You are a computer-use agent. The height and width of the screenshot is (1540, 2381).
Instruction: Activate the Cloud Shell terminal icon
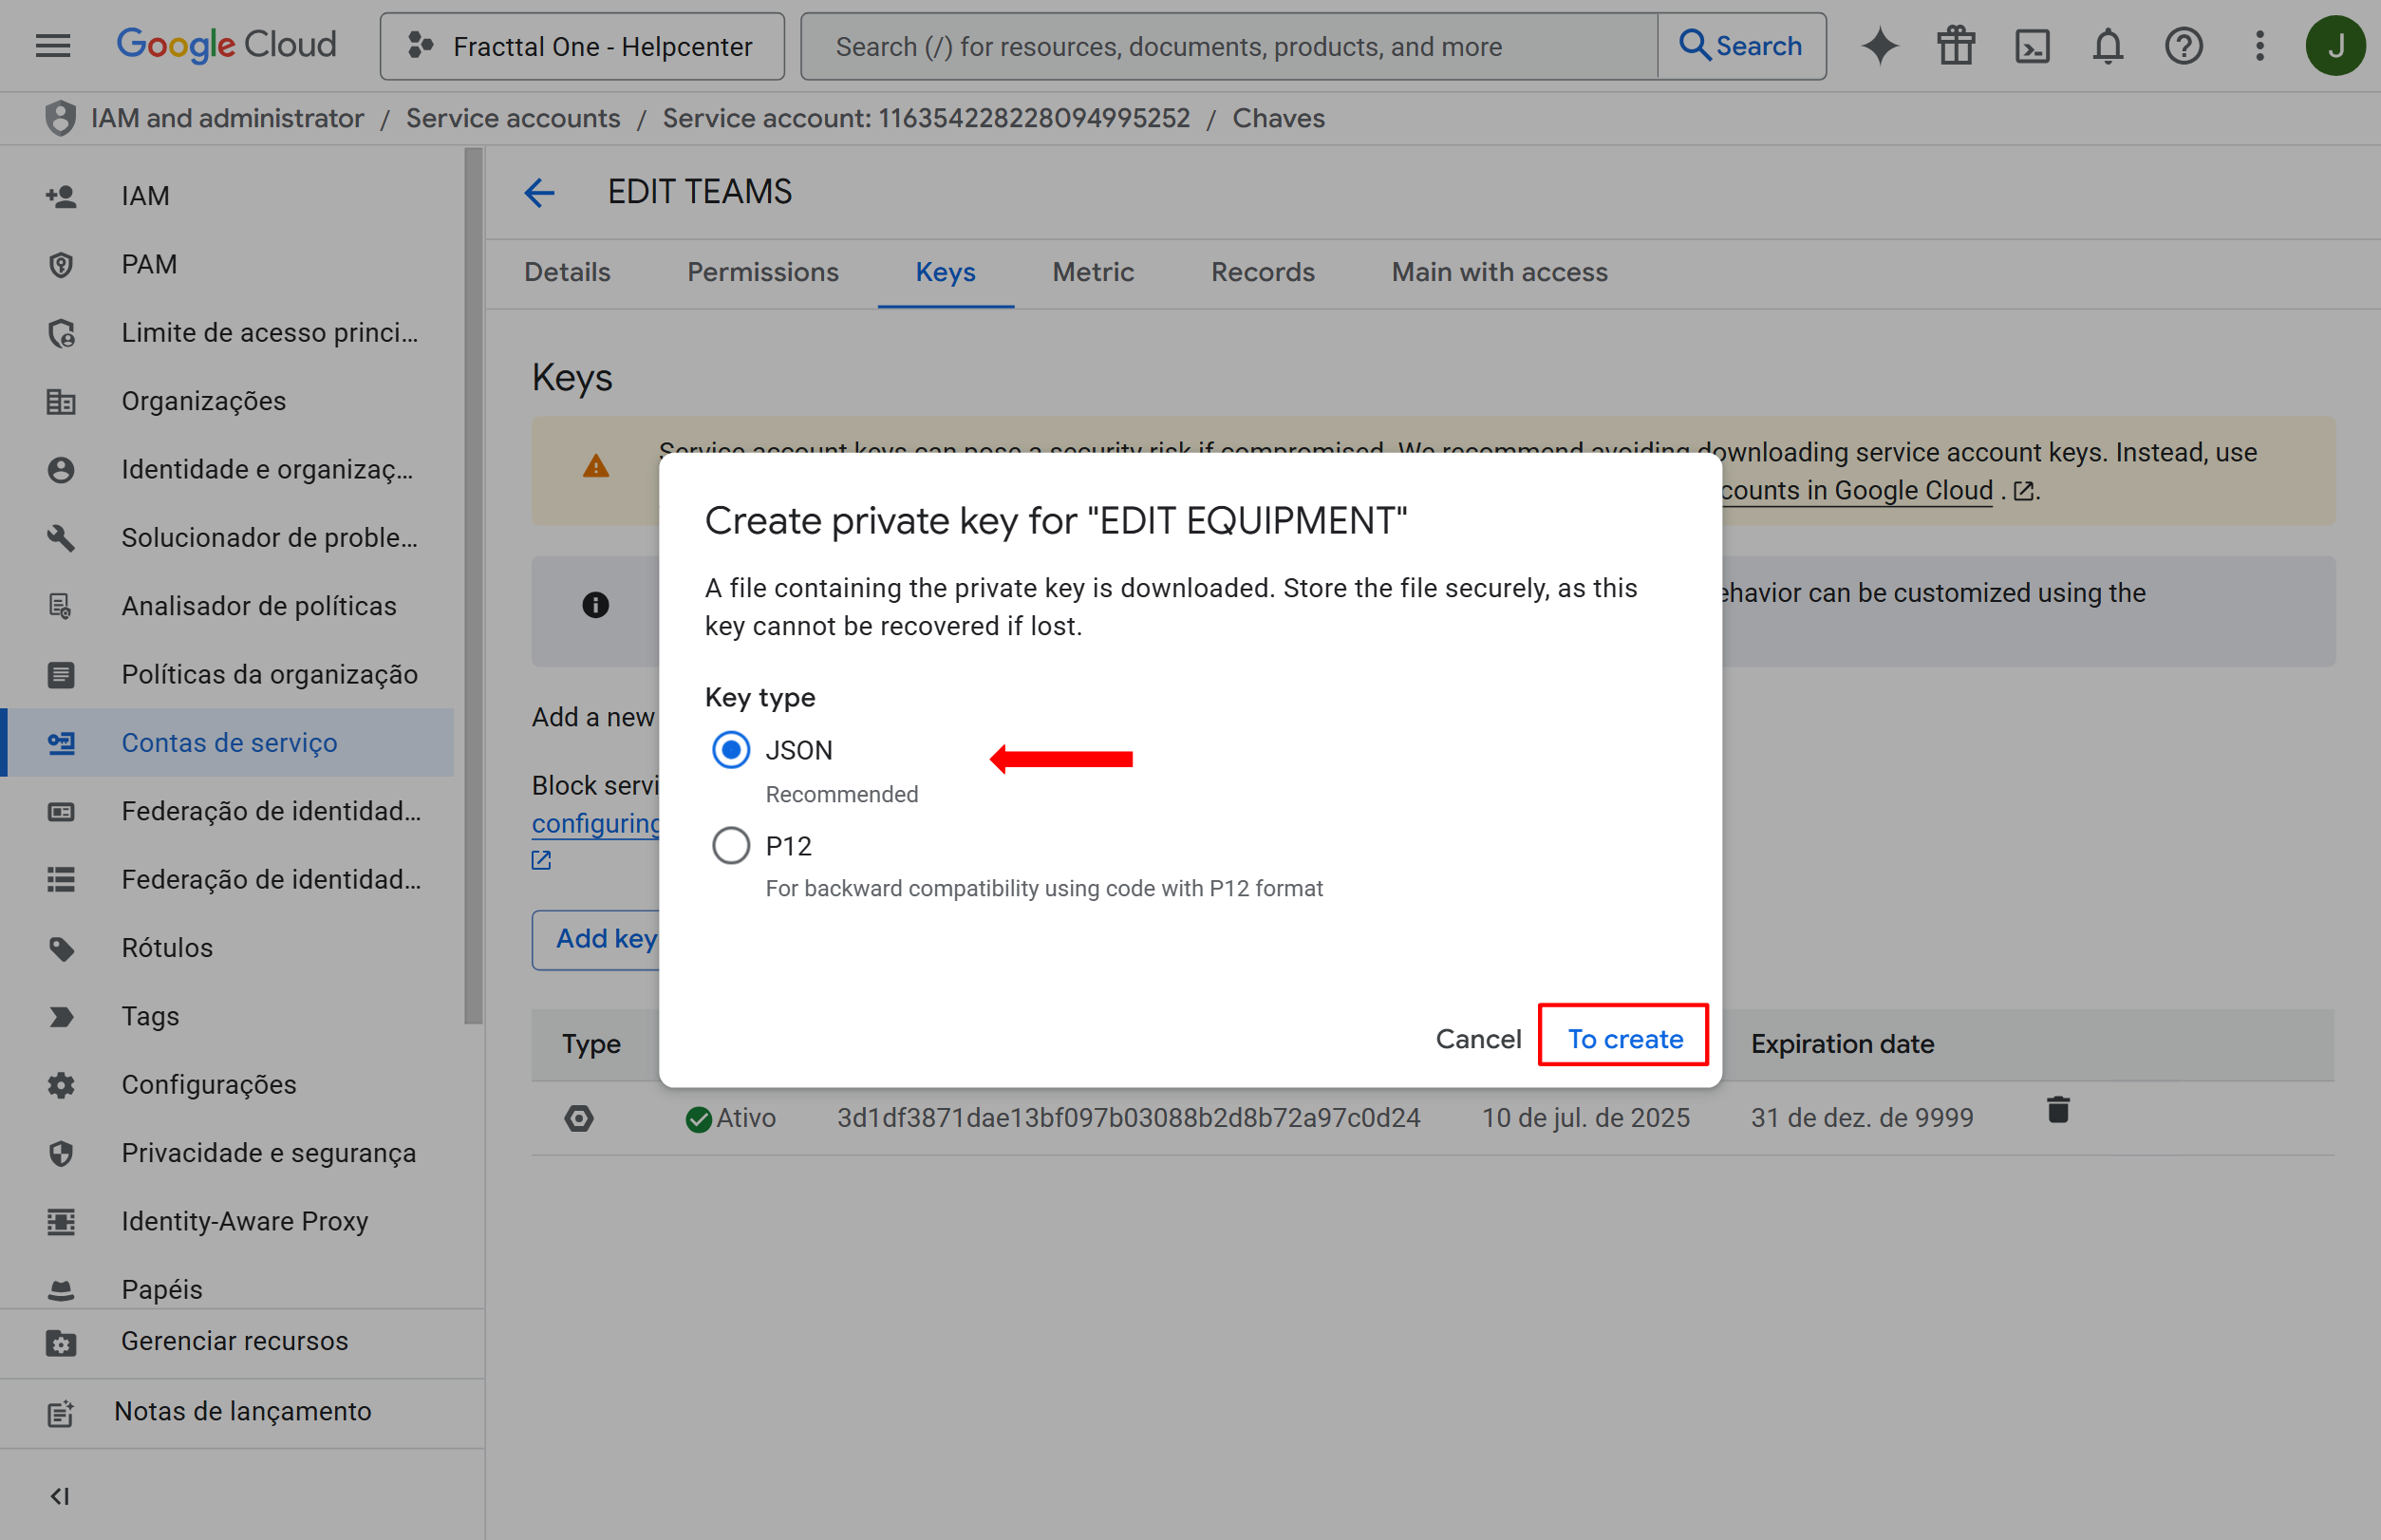(2031, 46)
